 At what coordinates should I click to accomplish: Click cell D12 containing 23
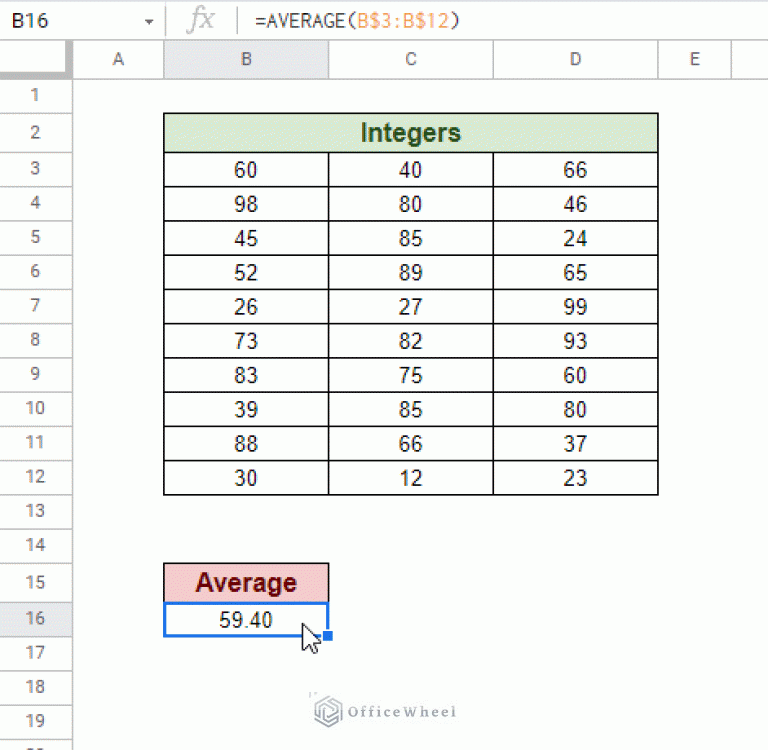click(x=575, y=478)
